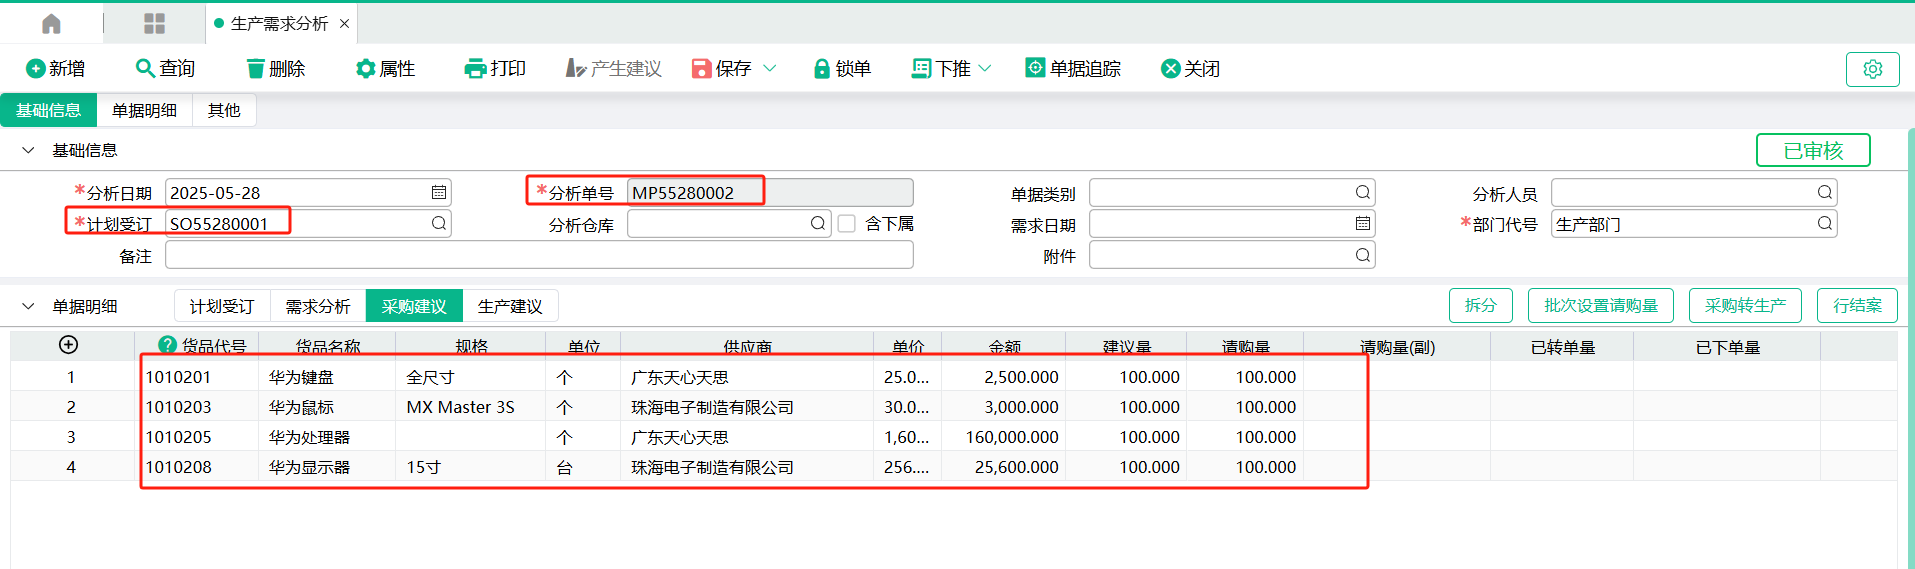Click 已下单量 column header
The height and width of the screenshot is (569, 1915).
1727,347
